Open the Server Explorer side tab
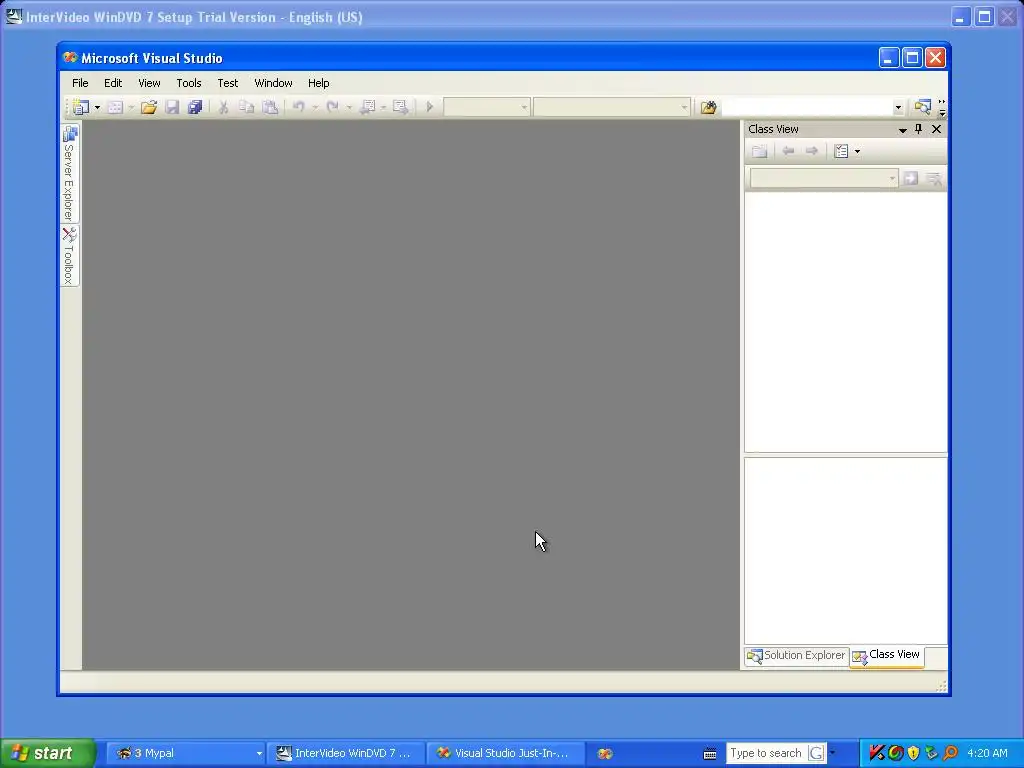 point(70,174)
